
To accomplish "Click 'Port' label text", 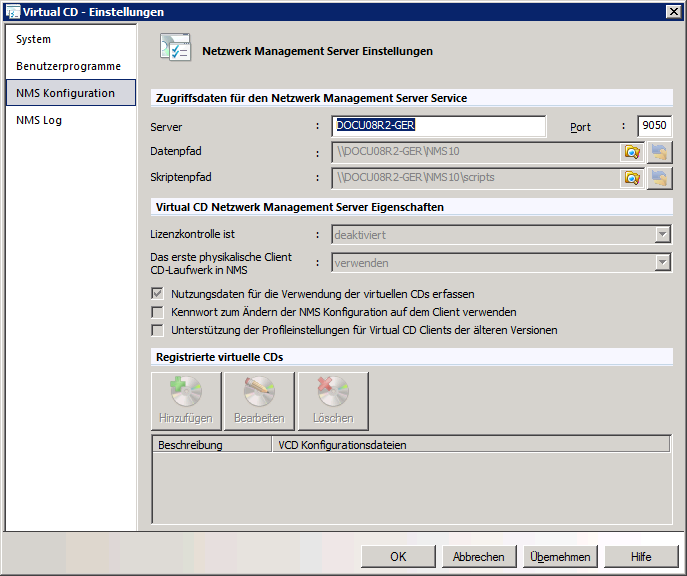I will (x=580, y=127).
